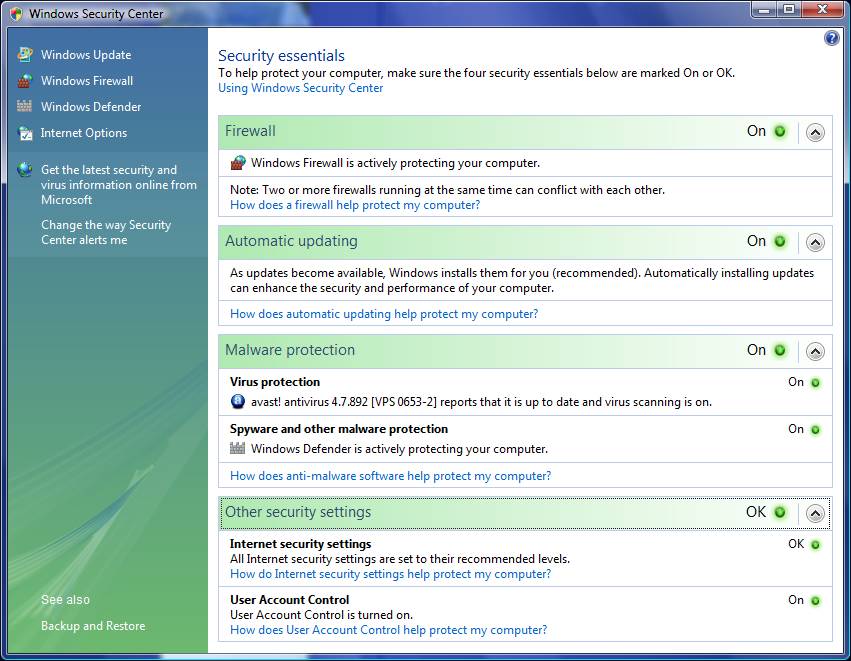Click green status dot for User Account Control
The height and width of the screenshot is (661, 851).
pyautogui.click(x=815, y=601)
